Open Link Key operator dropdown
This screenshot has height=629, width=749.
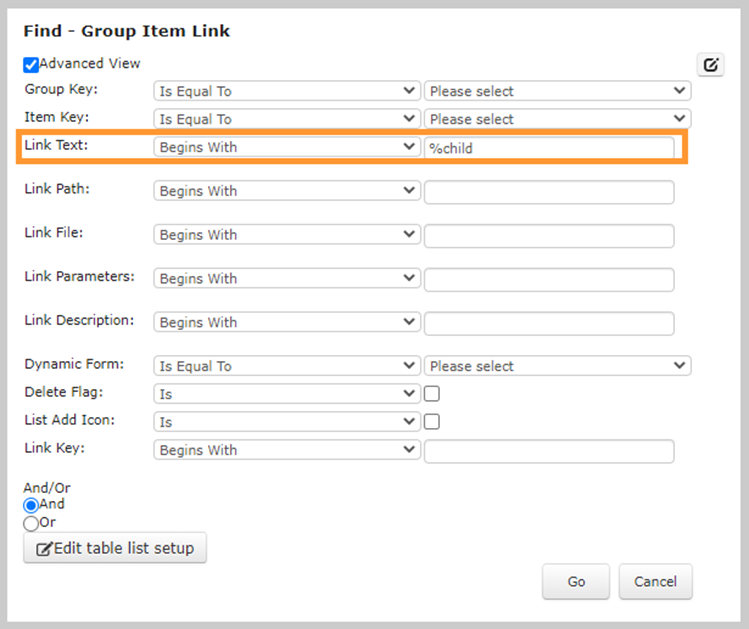tap(287, 450)
